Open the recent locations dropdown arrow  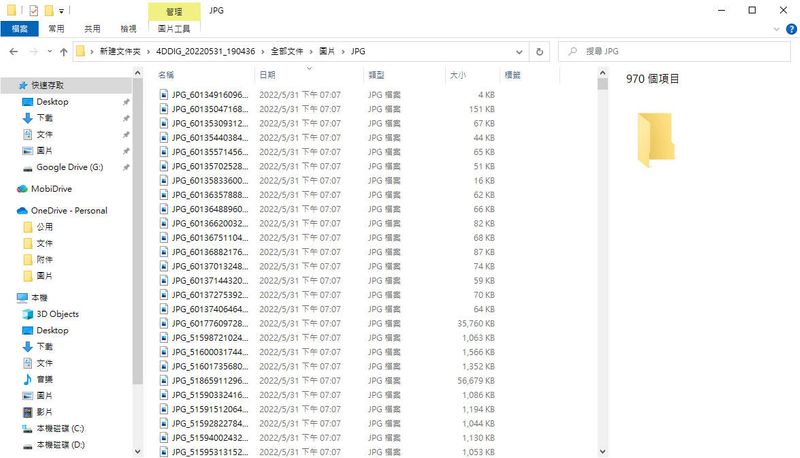pyautogui.click(x=49, y=52)
